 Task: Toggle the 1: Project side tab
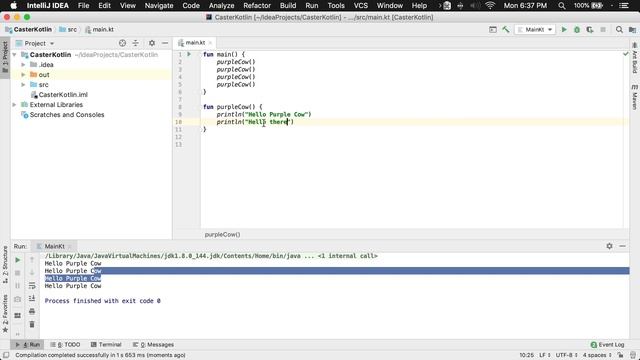[5, 57]
